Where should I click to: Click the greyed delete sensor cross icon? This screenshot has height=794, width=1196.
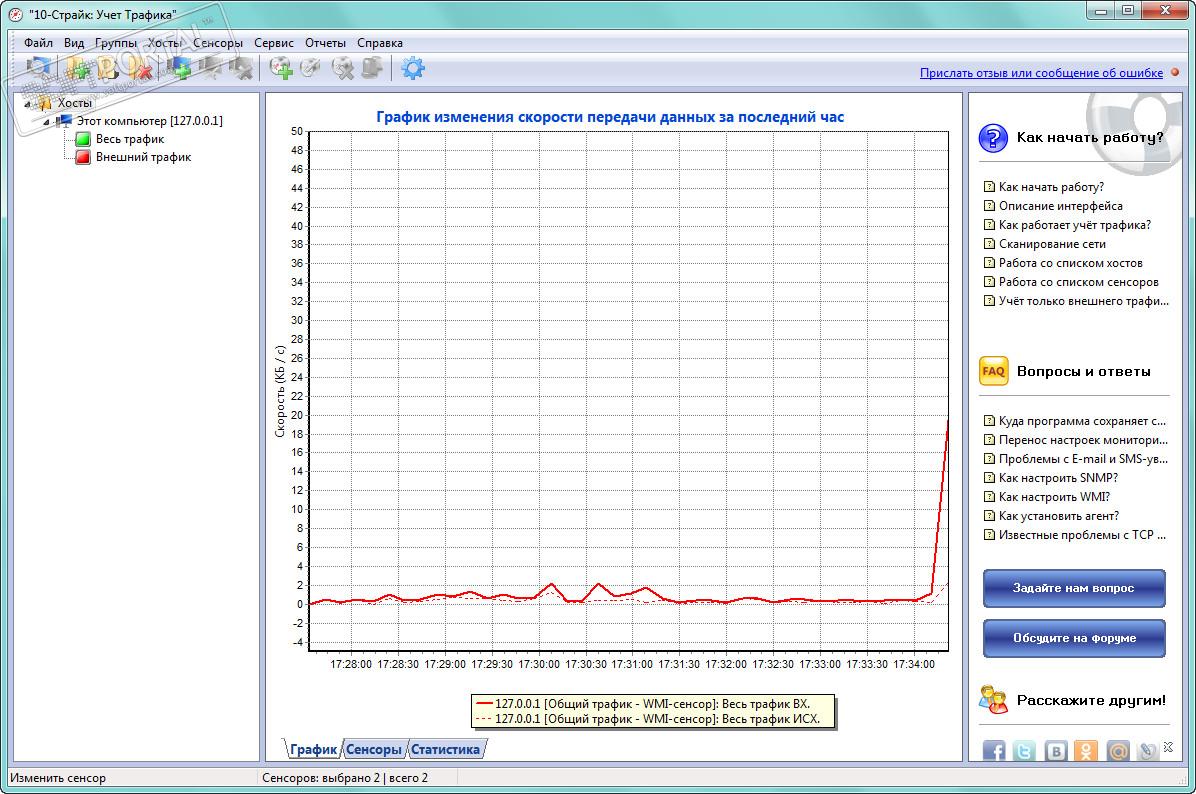click(x=342, y=69)
